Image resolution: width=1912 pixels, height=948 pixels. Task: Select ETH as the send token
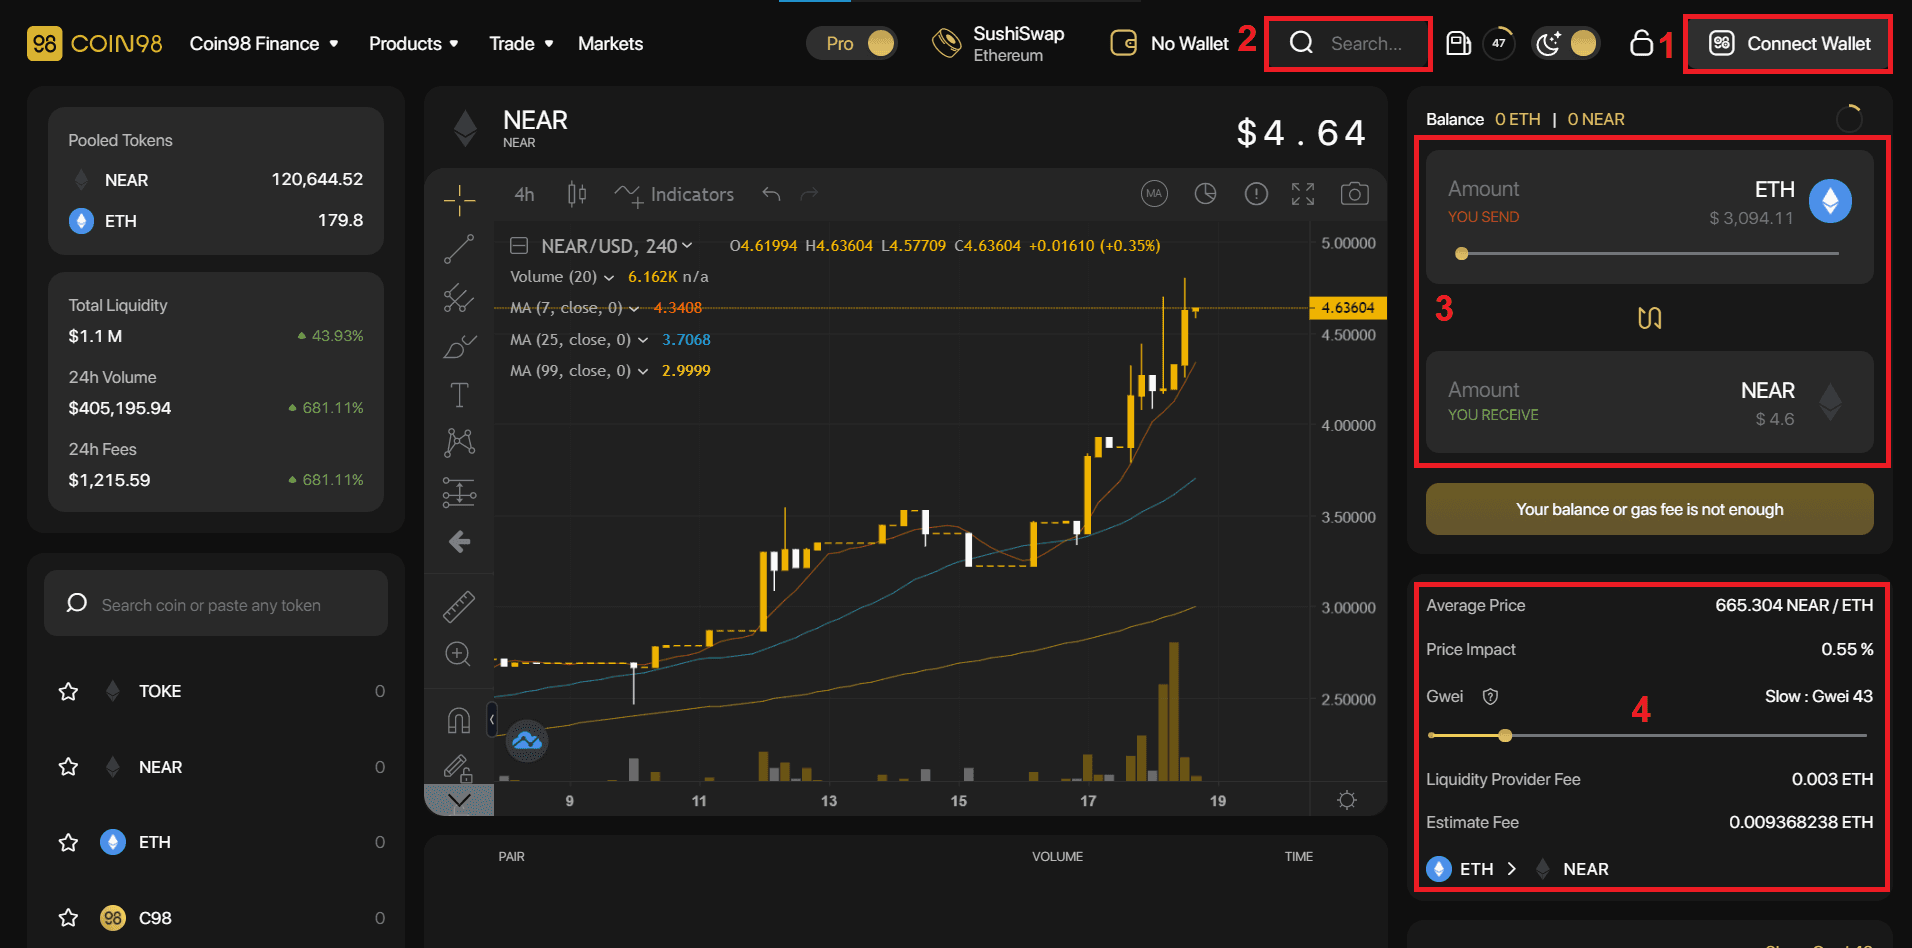click(x=1802, y=200)
